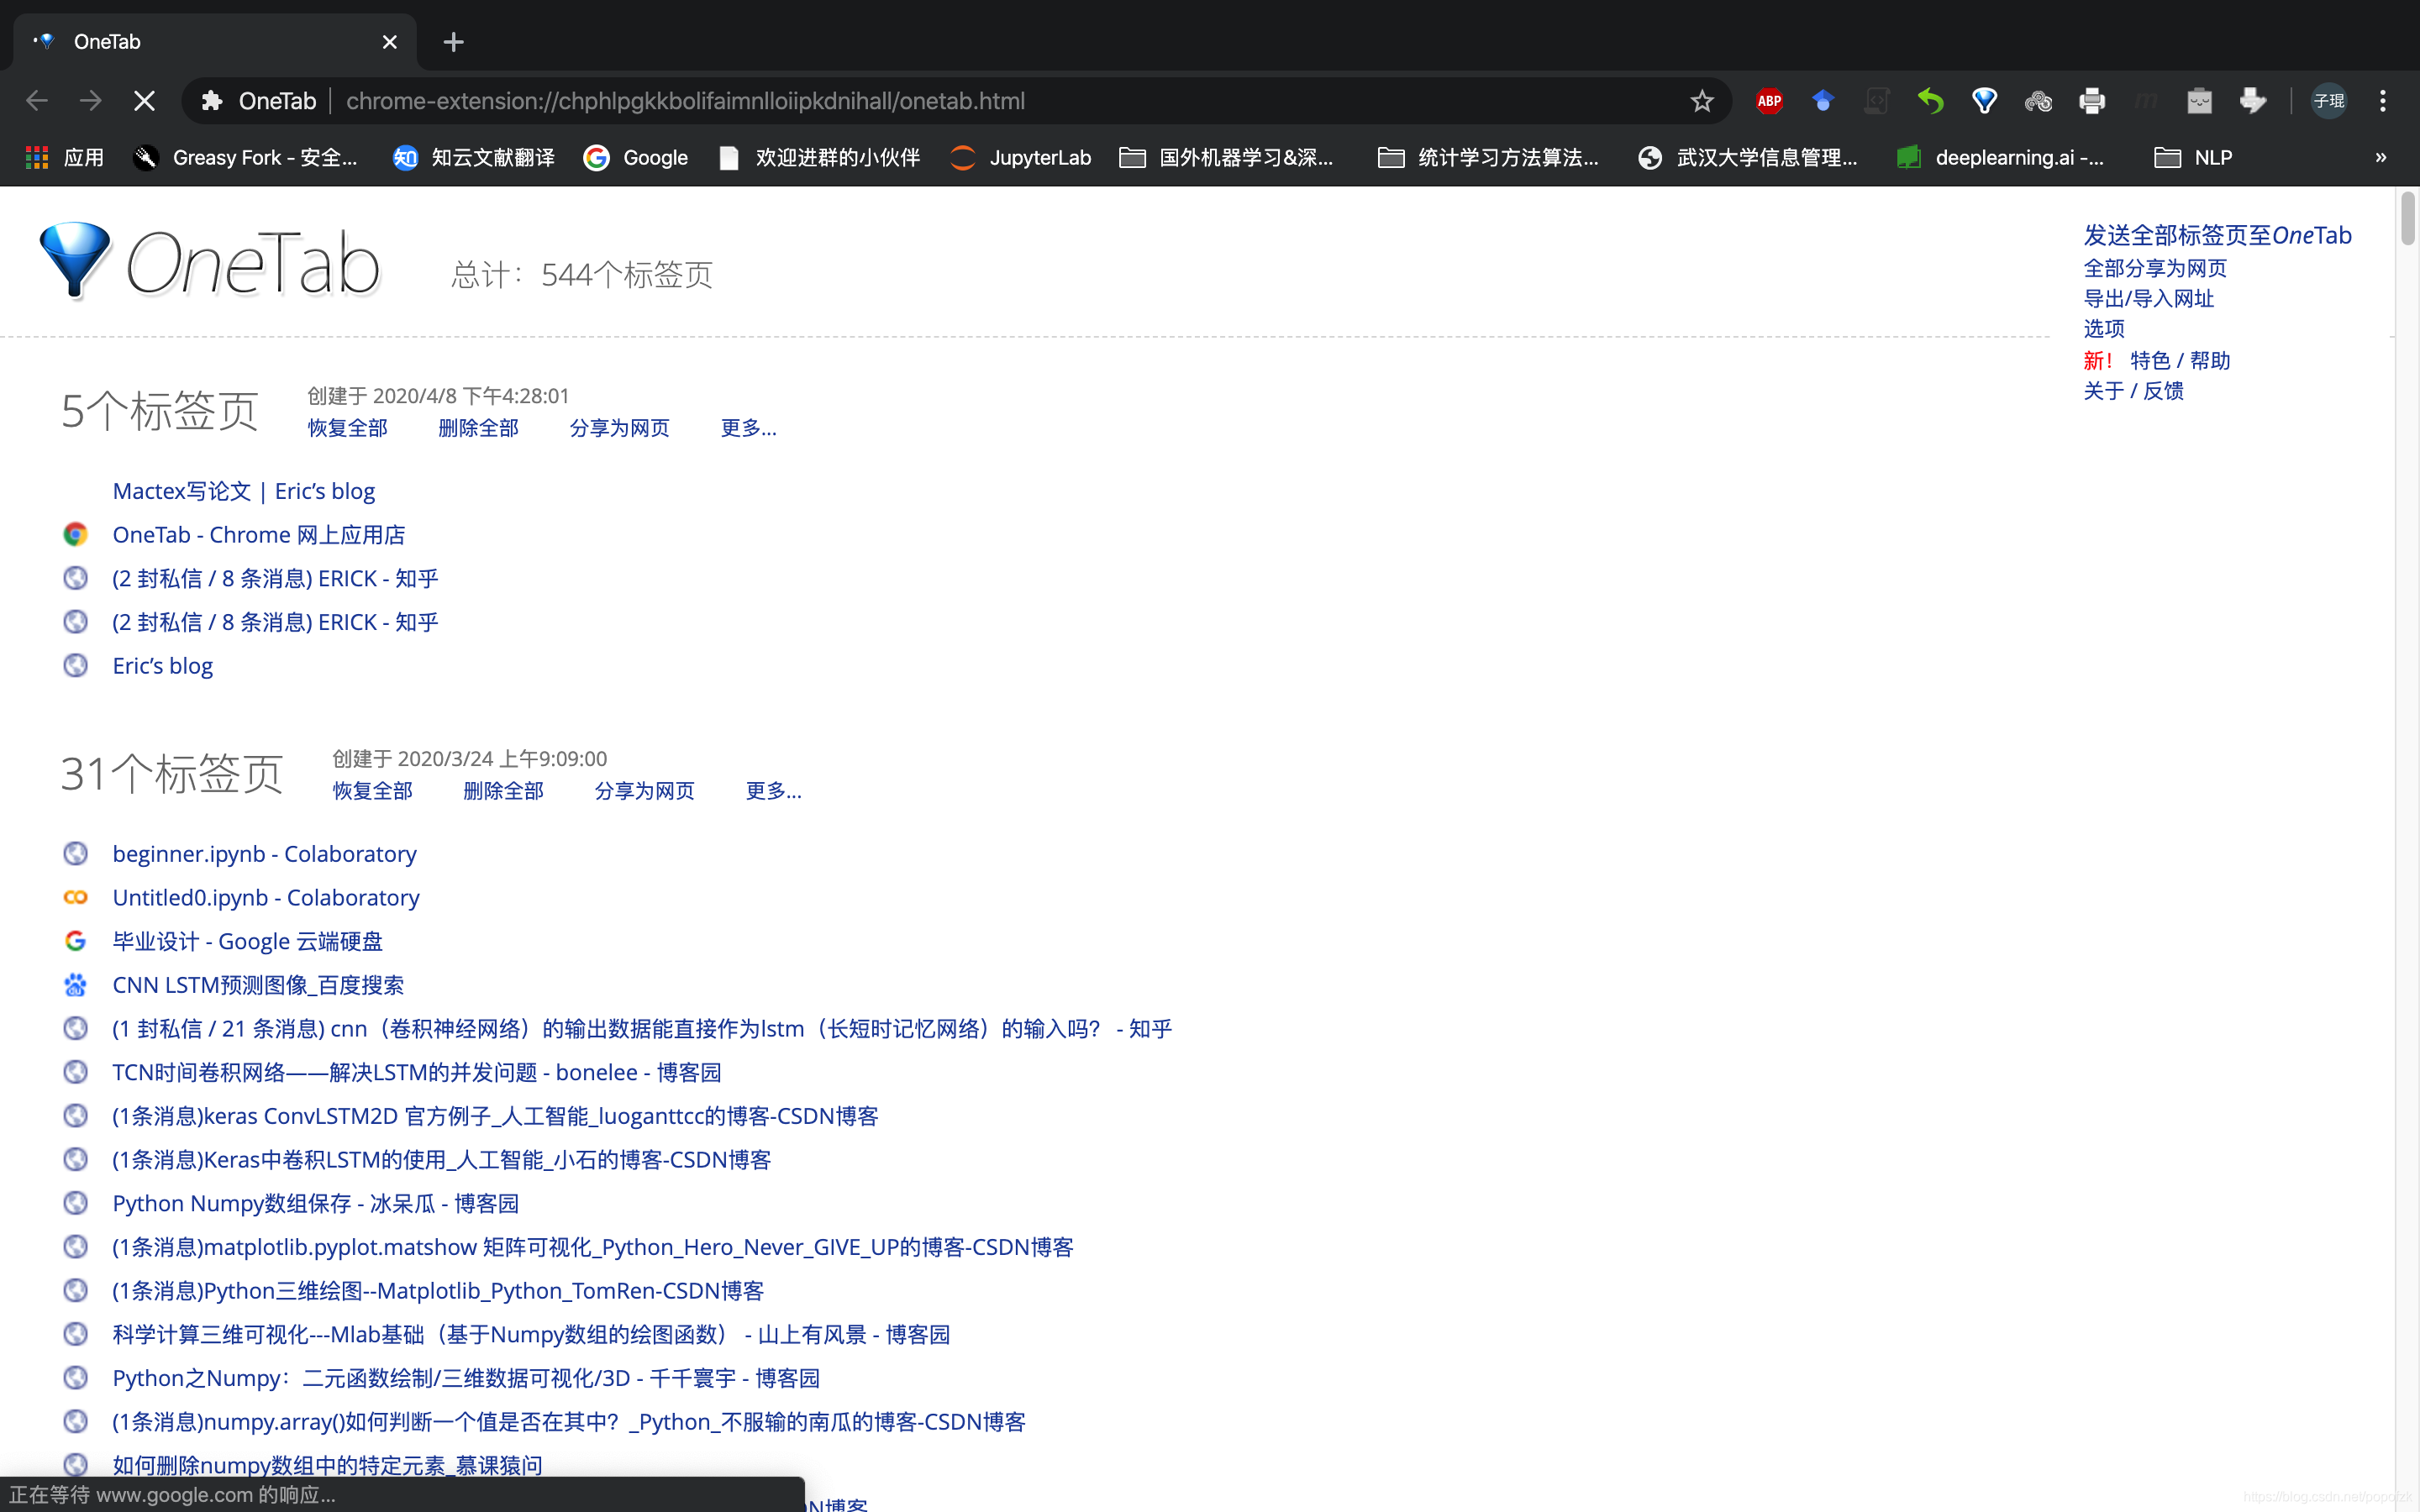The image size is (2420, 1512).
Task: Expand 更多... options for the 5-tab group
Action: point(748,427)
